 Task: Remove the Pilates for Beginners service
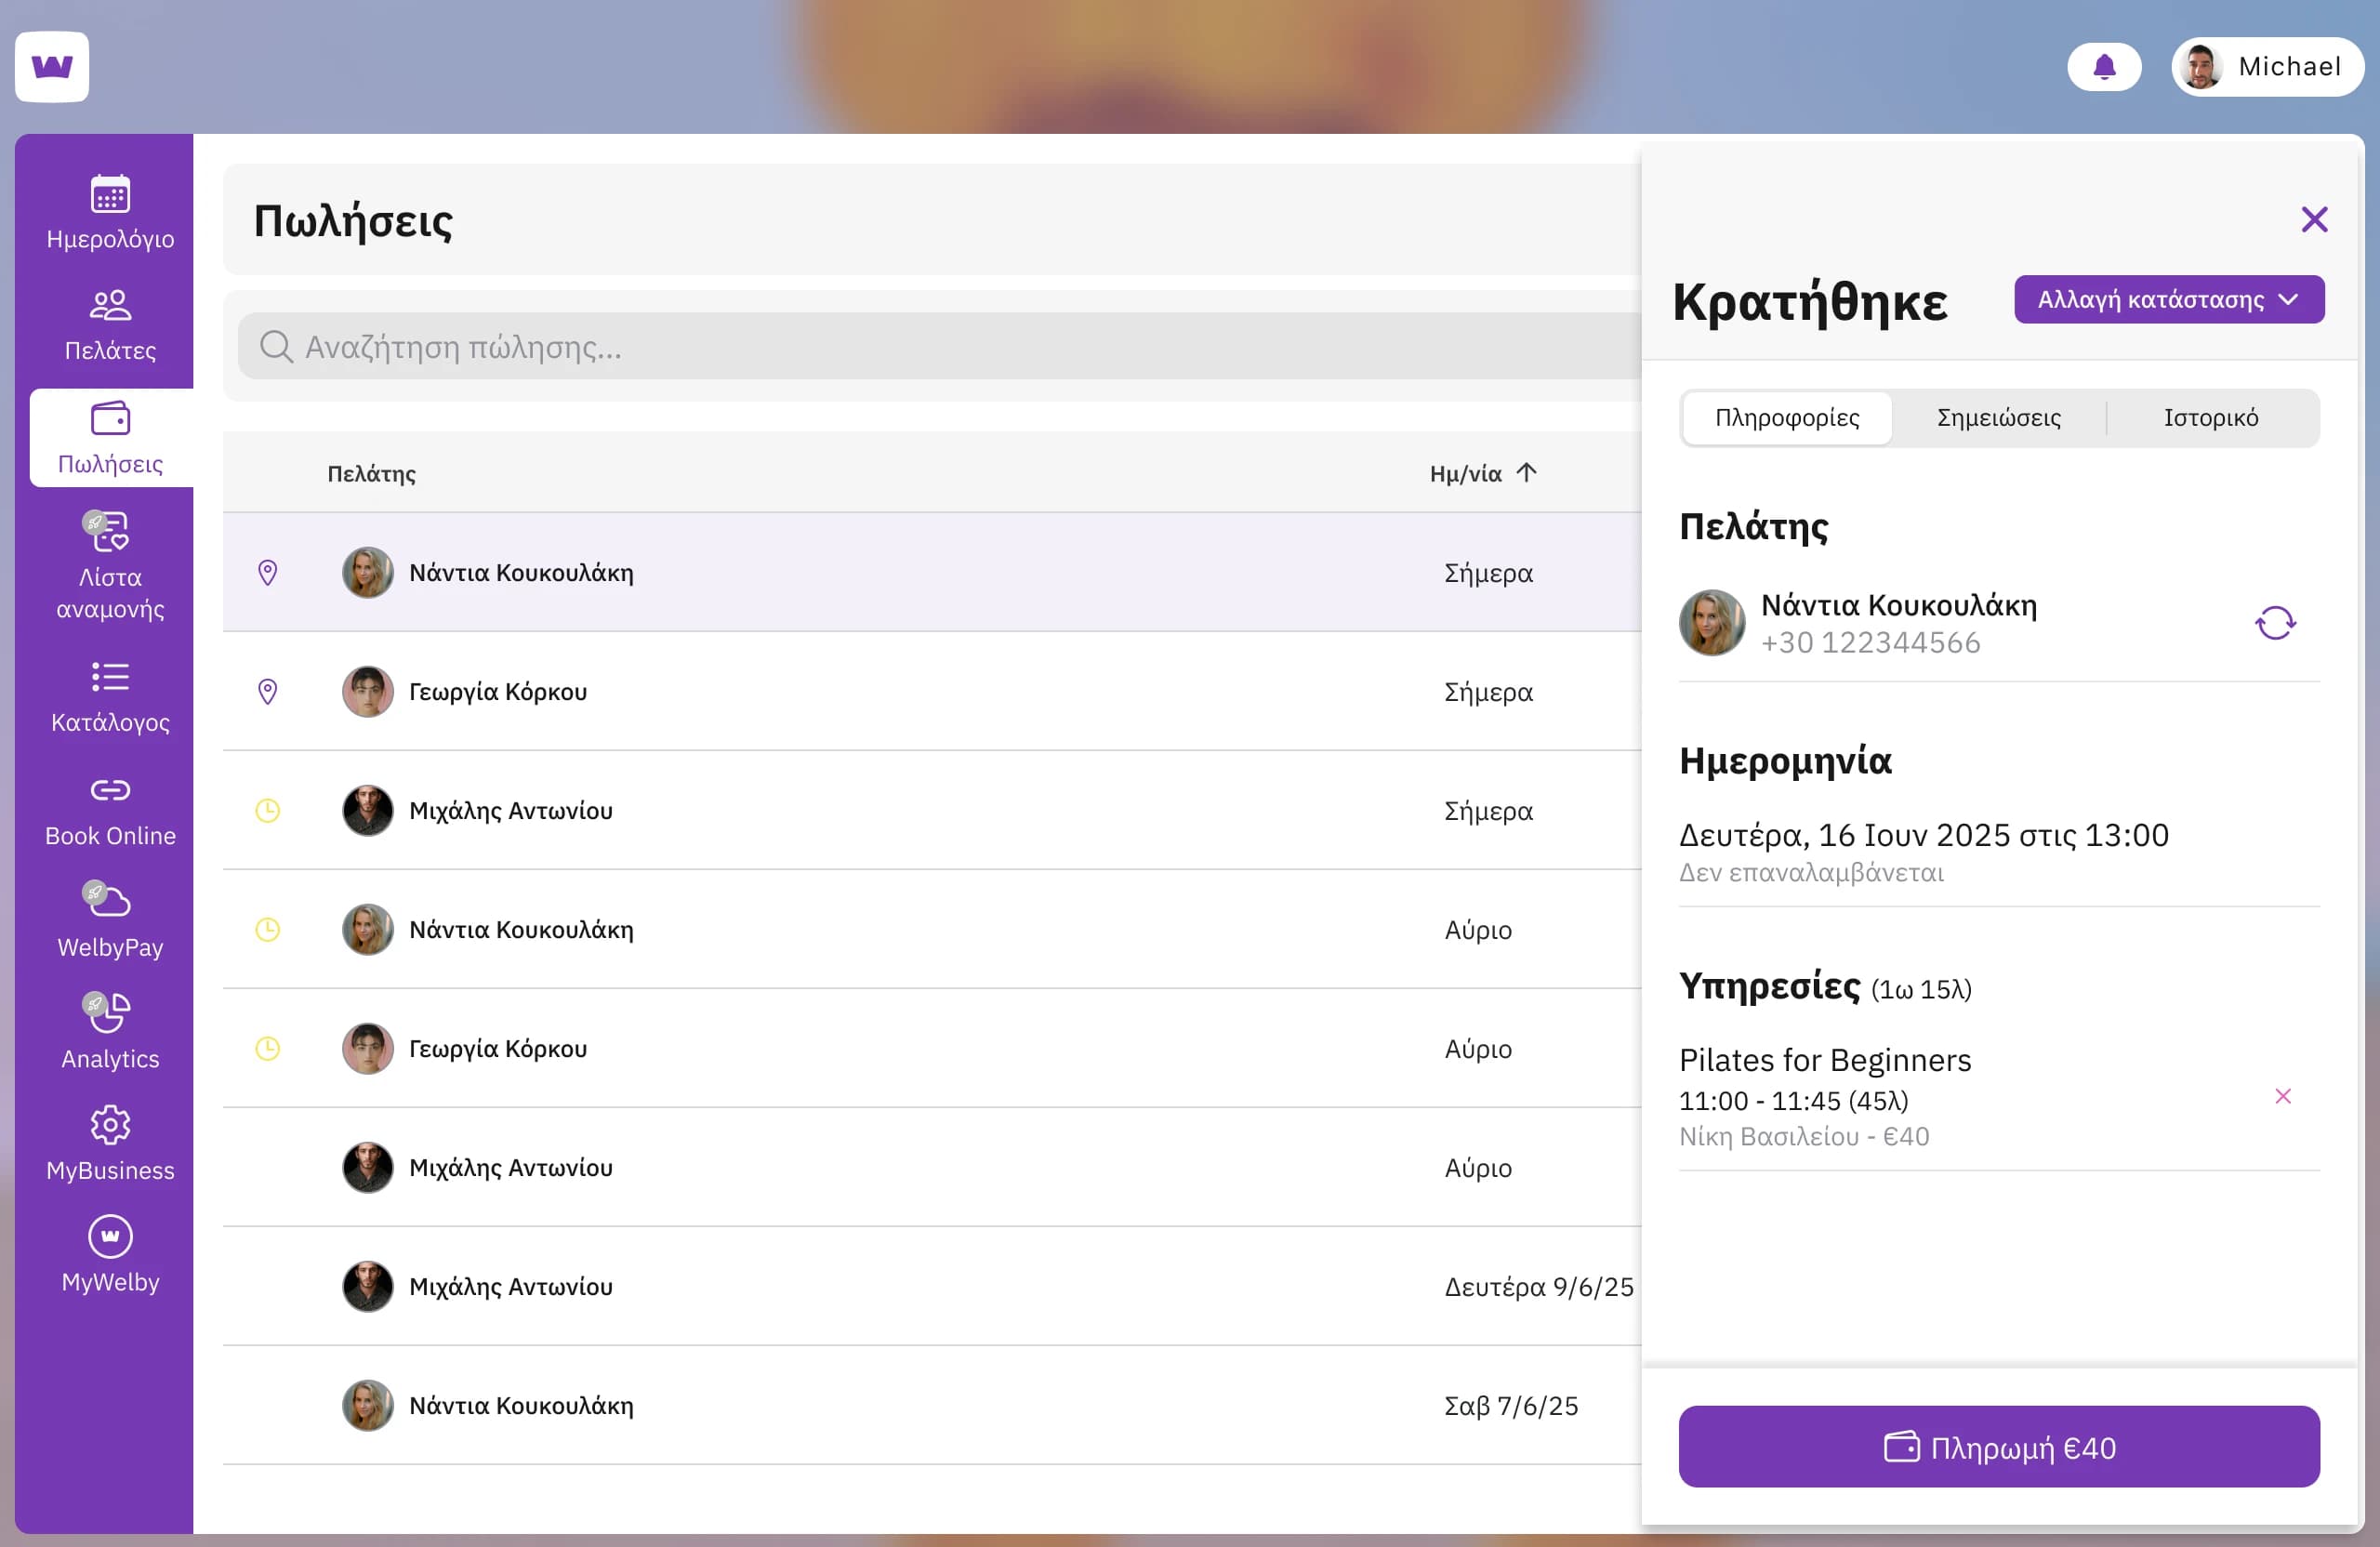pyautogui.click(x=2283, y=1097)
